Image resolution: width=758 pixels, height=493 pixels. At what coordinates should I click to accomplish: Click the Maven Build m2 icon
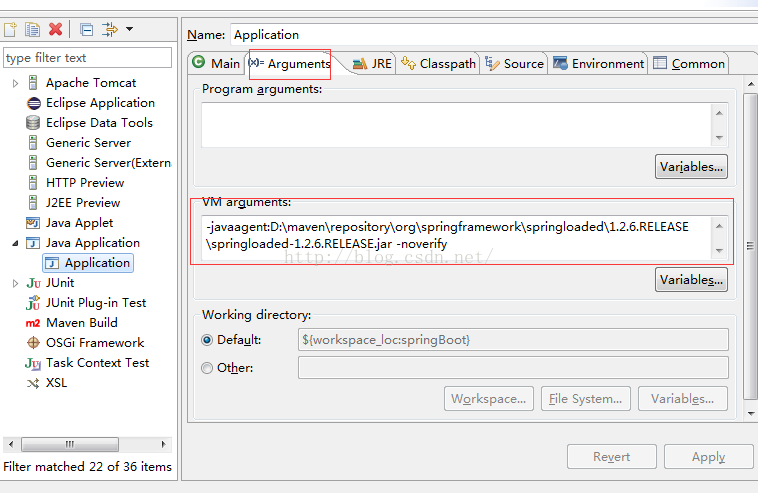[33, 323]
